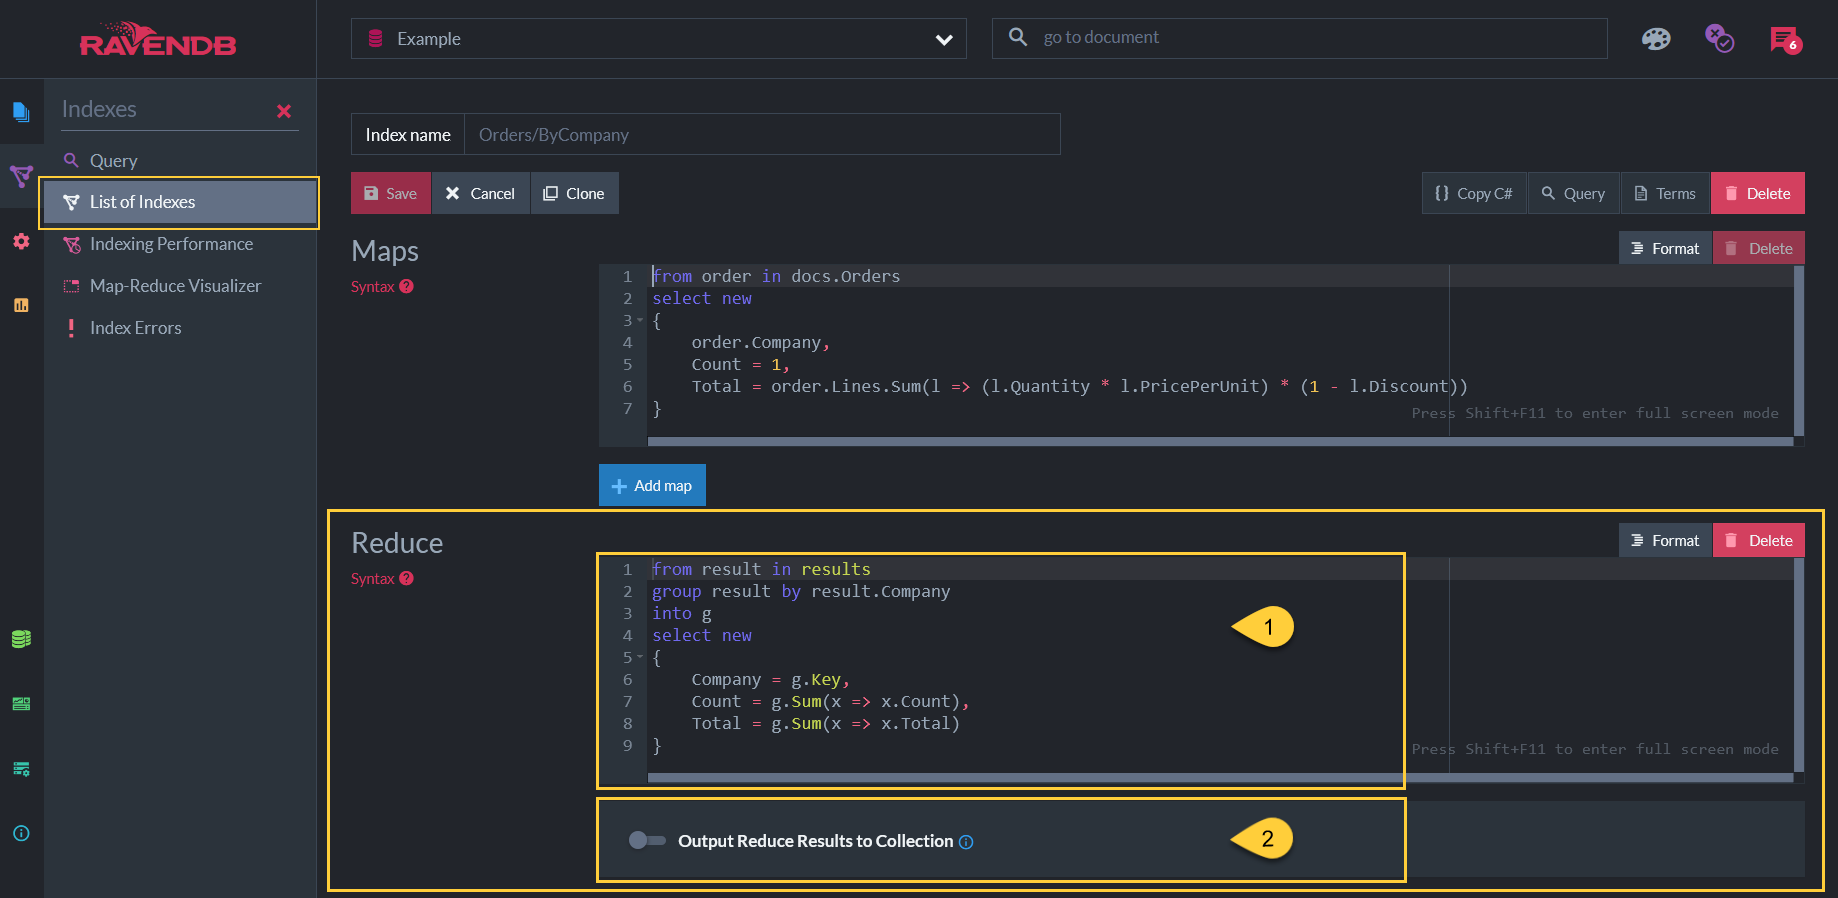The image size is (1838, 898).
Task: Open the server tasks sidebar icon
Action: (x=21, y=769)
